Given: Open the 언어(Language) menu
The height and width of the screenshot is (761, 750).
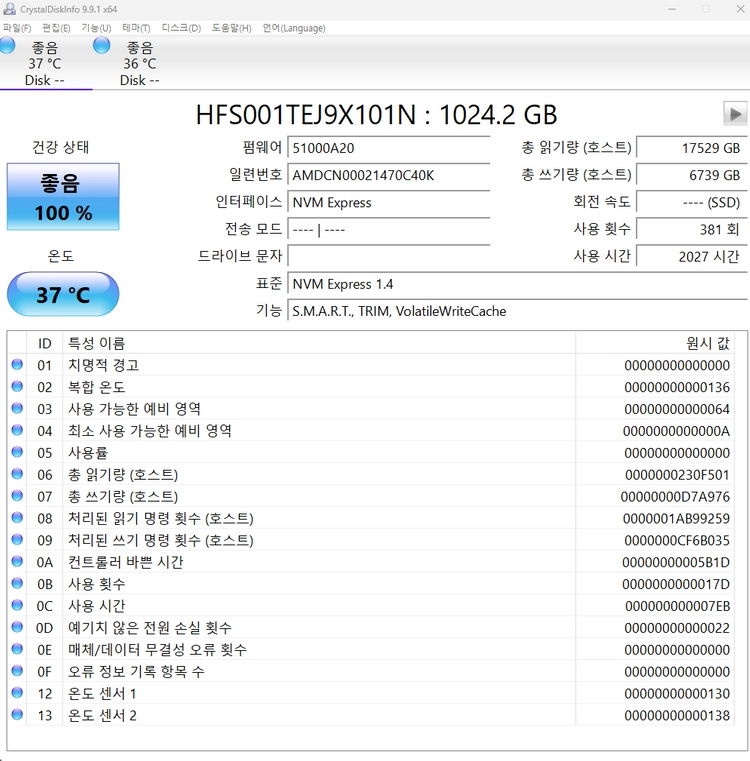Looking at the screenshot, I should [x=294, y=28].
